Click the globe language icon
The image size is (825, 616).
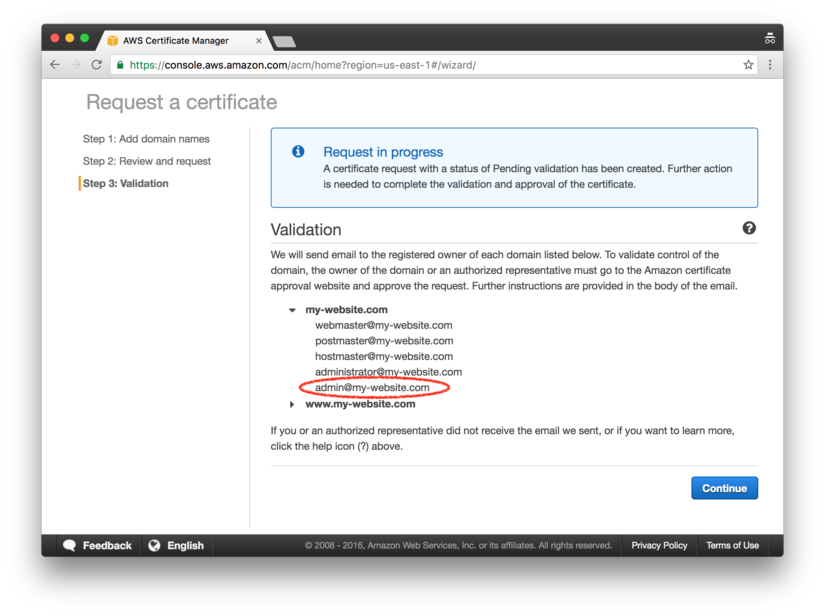154,546
